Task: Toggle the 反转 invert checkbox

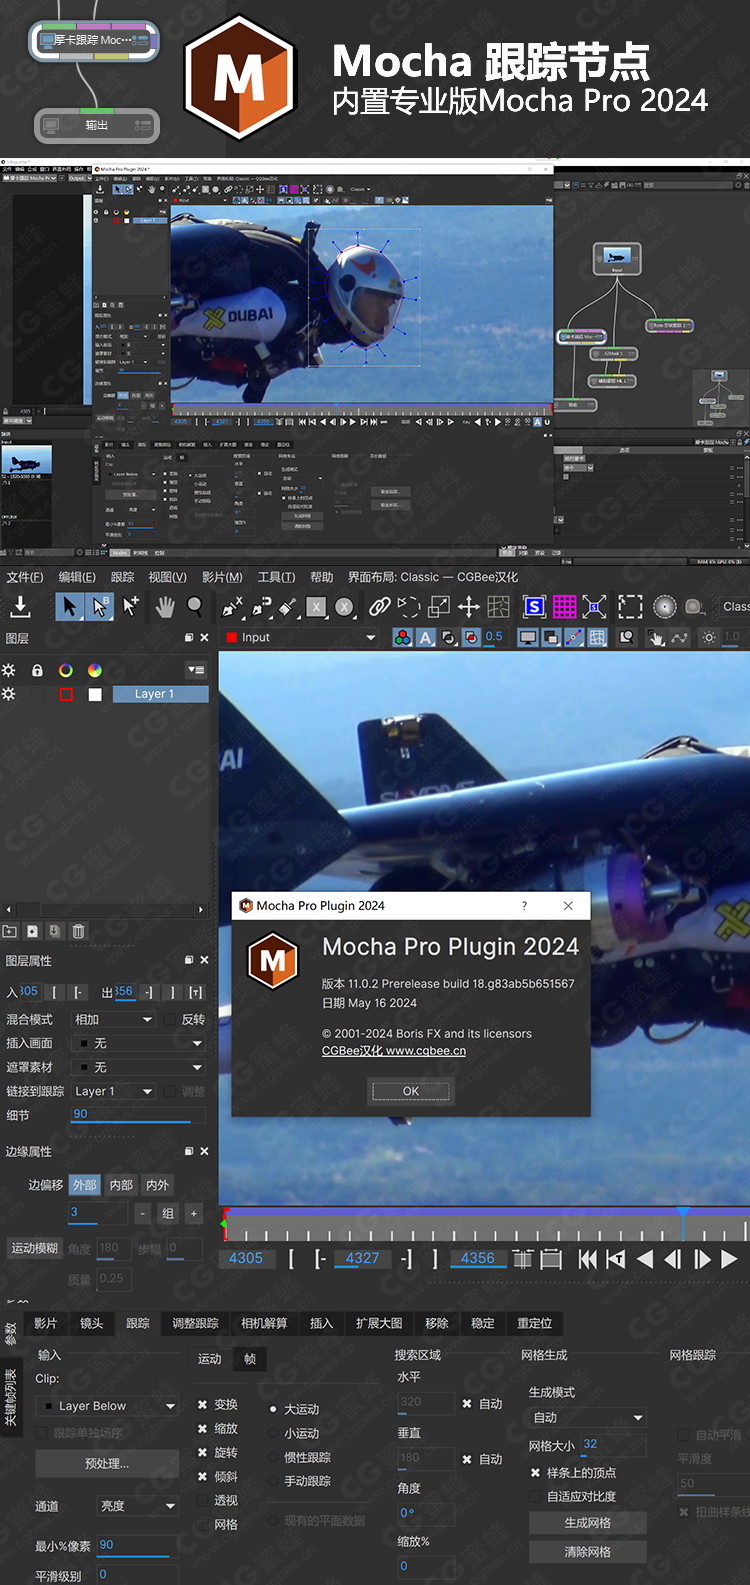Action: pos(170,1019)
